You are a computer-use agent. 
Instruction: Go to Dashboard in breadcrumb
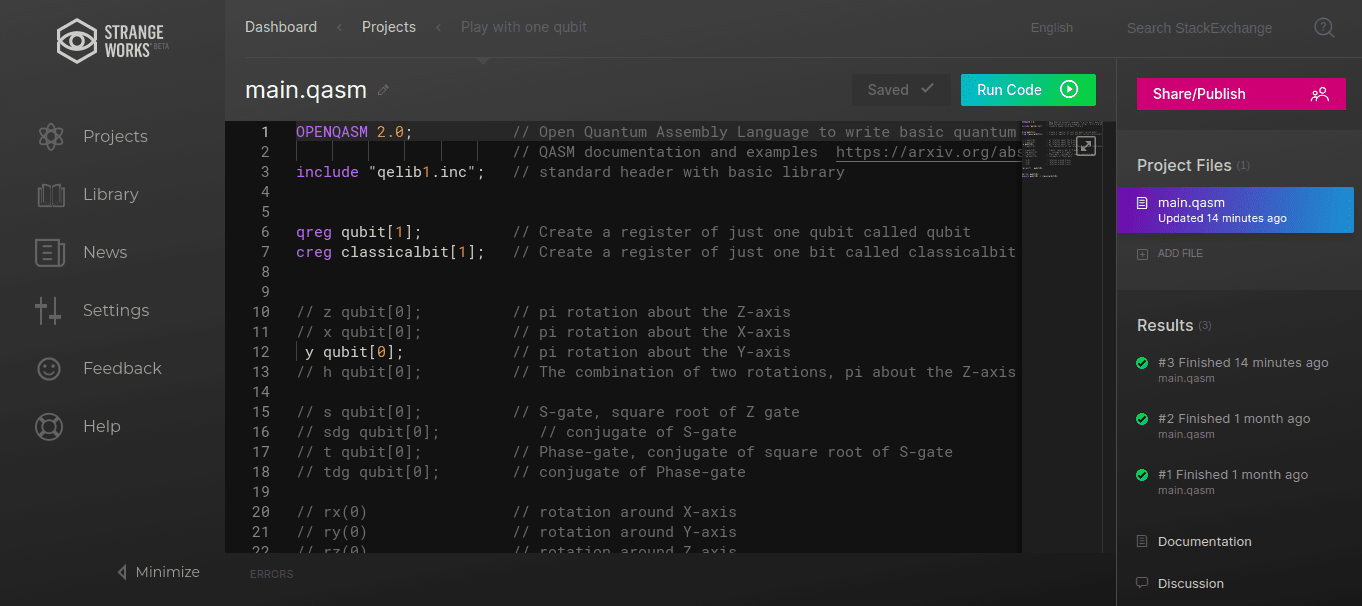281,27
